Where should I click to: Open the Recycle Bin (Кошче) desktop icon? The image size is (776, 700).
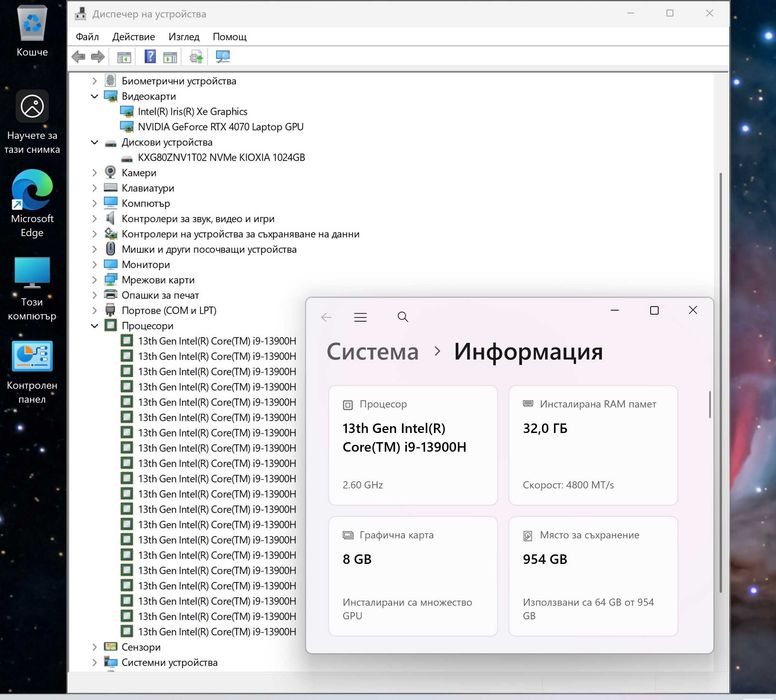coord(32,31)
